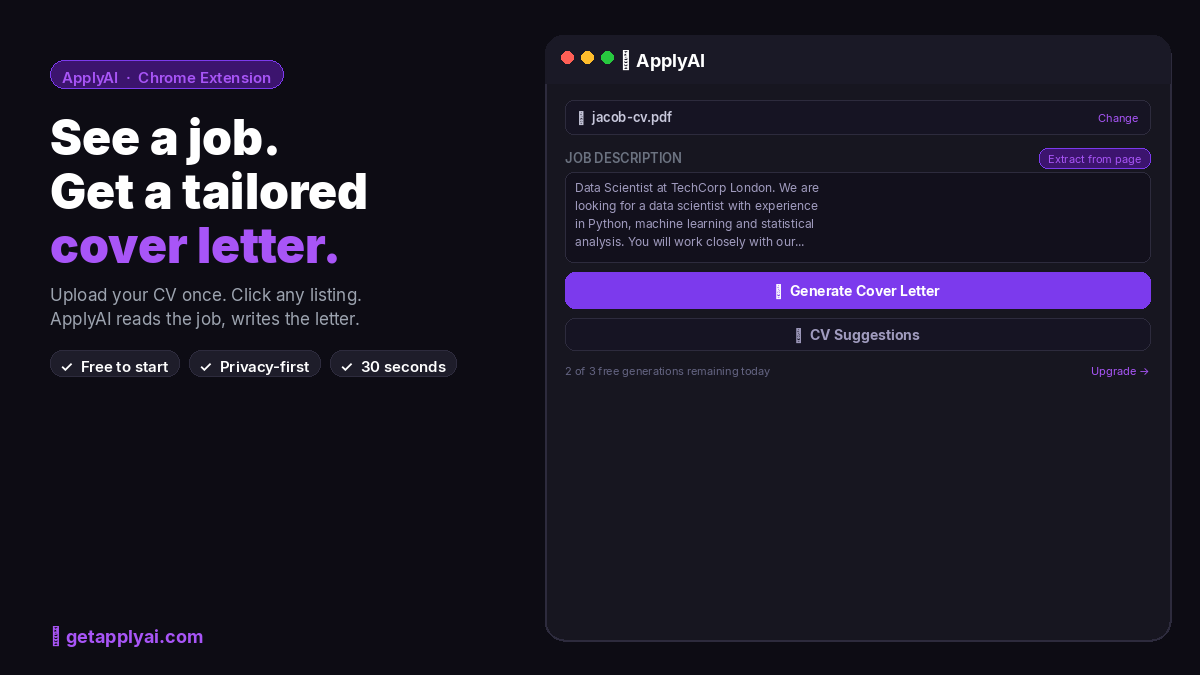Click the checkmark on the Privacy-first badge
Screen dimensions: 1200x675
(206, 366)
